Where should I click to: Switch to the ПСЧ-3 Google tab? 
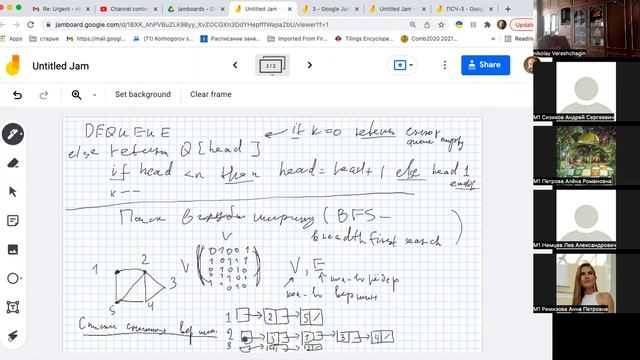[x=465, y=9]
